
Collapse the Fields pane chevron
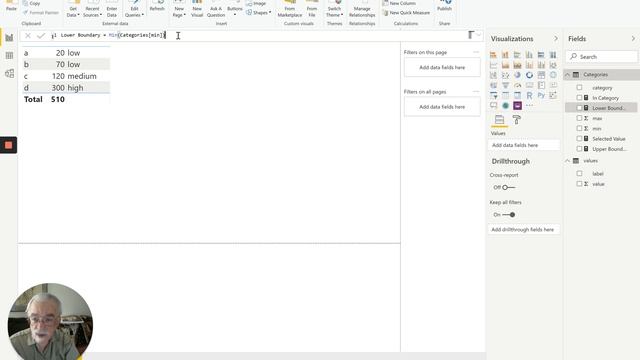pos(633,39)
